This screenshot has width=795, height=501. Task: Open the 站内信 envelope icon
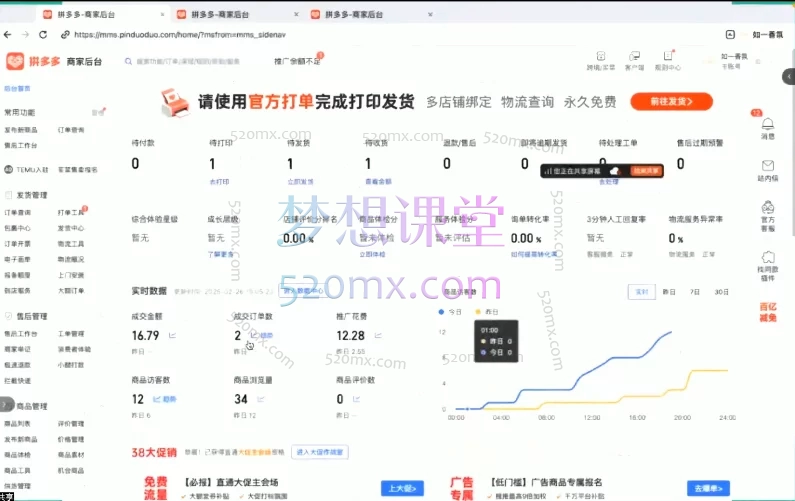click(x=768, y=165)
